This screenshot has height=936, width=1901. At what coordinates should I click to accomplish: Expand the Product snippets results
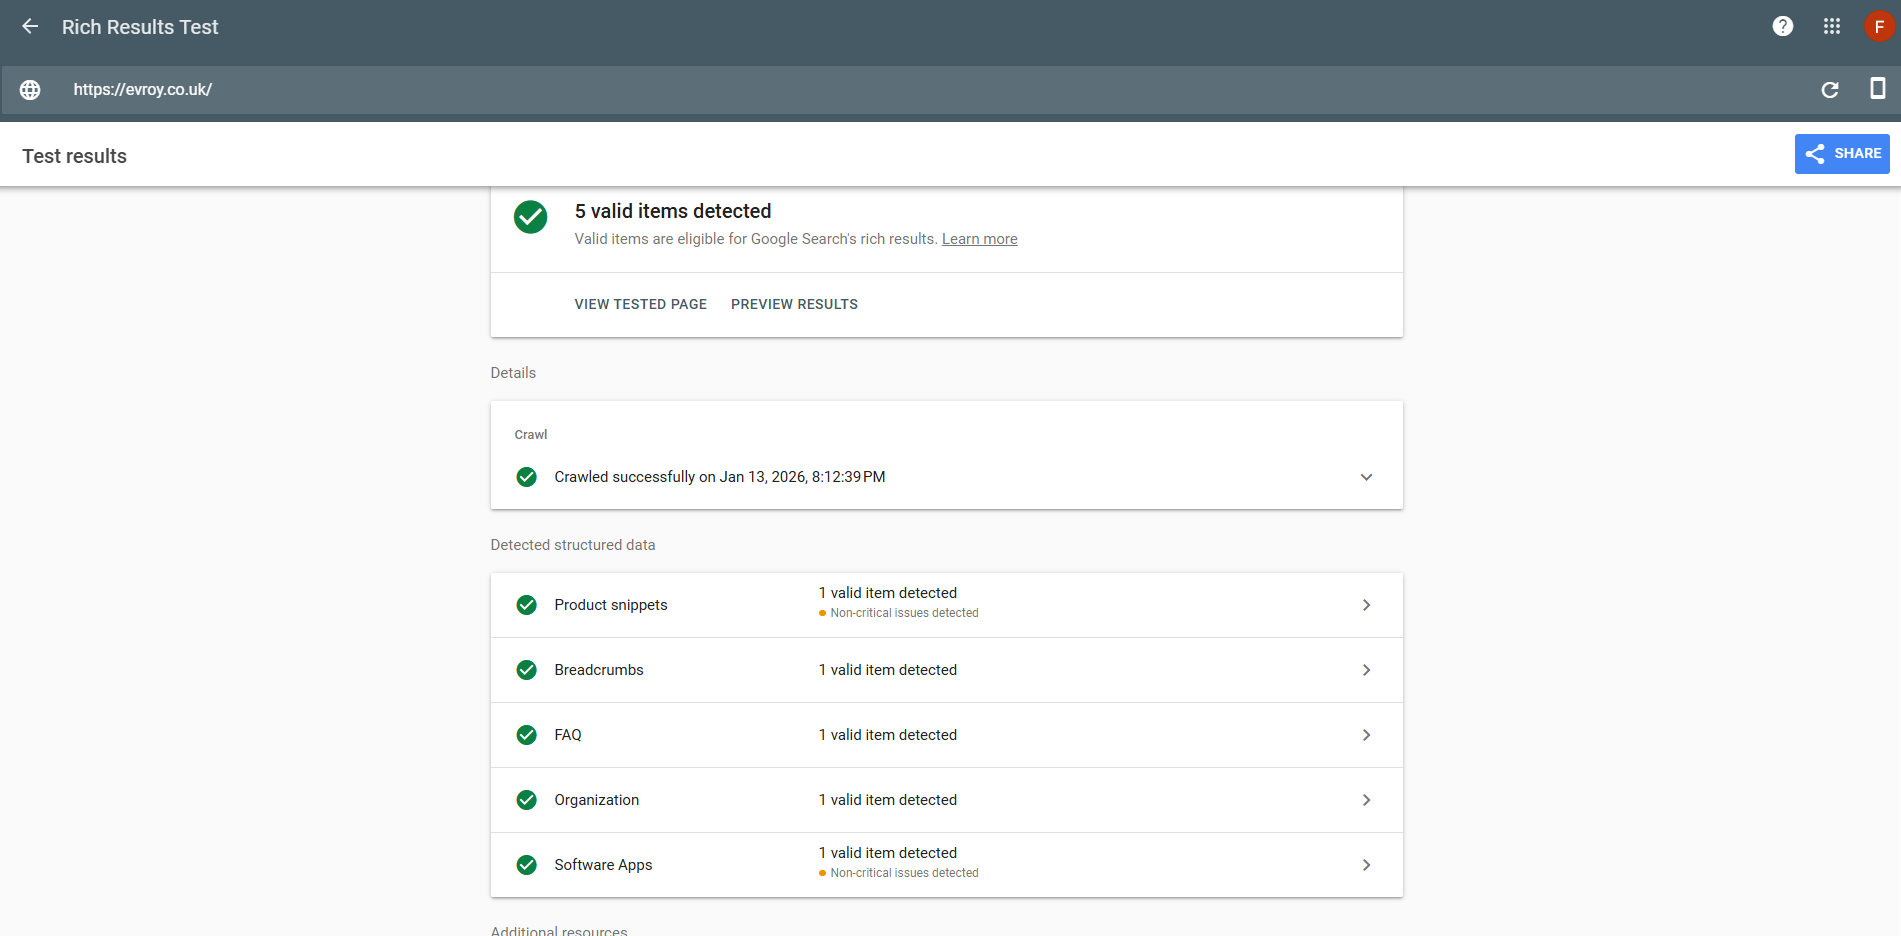tap(1366, 604)
